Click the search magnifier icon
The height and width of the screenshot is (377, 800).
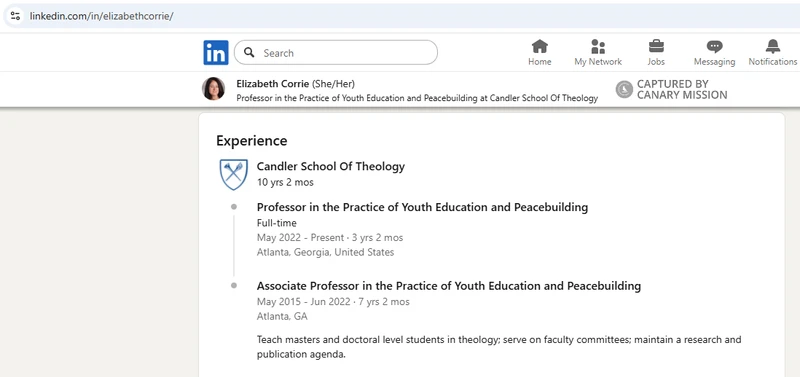249,53
